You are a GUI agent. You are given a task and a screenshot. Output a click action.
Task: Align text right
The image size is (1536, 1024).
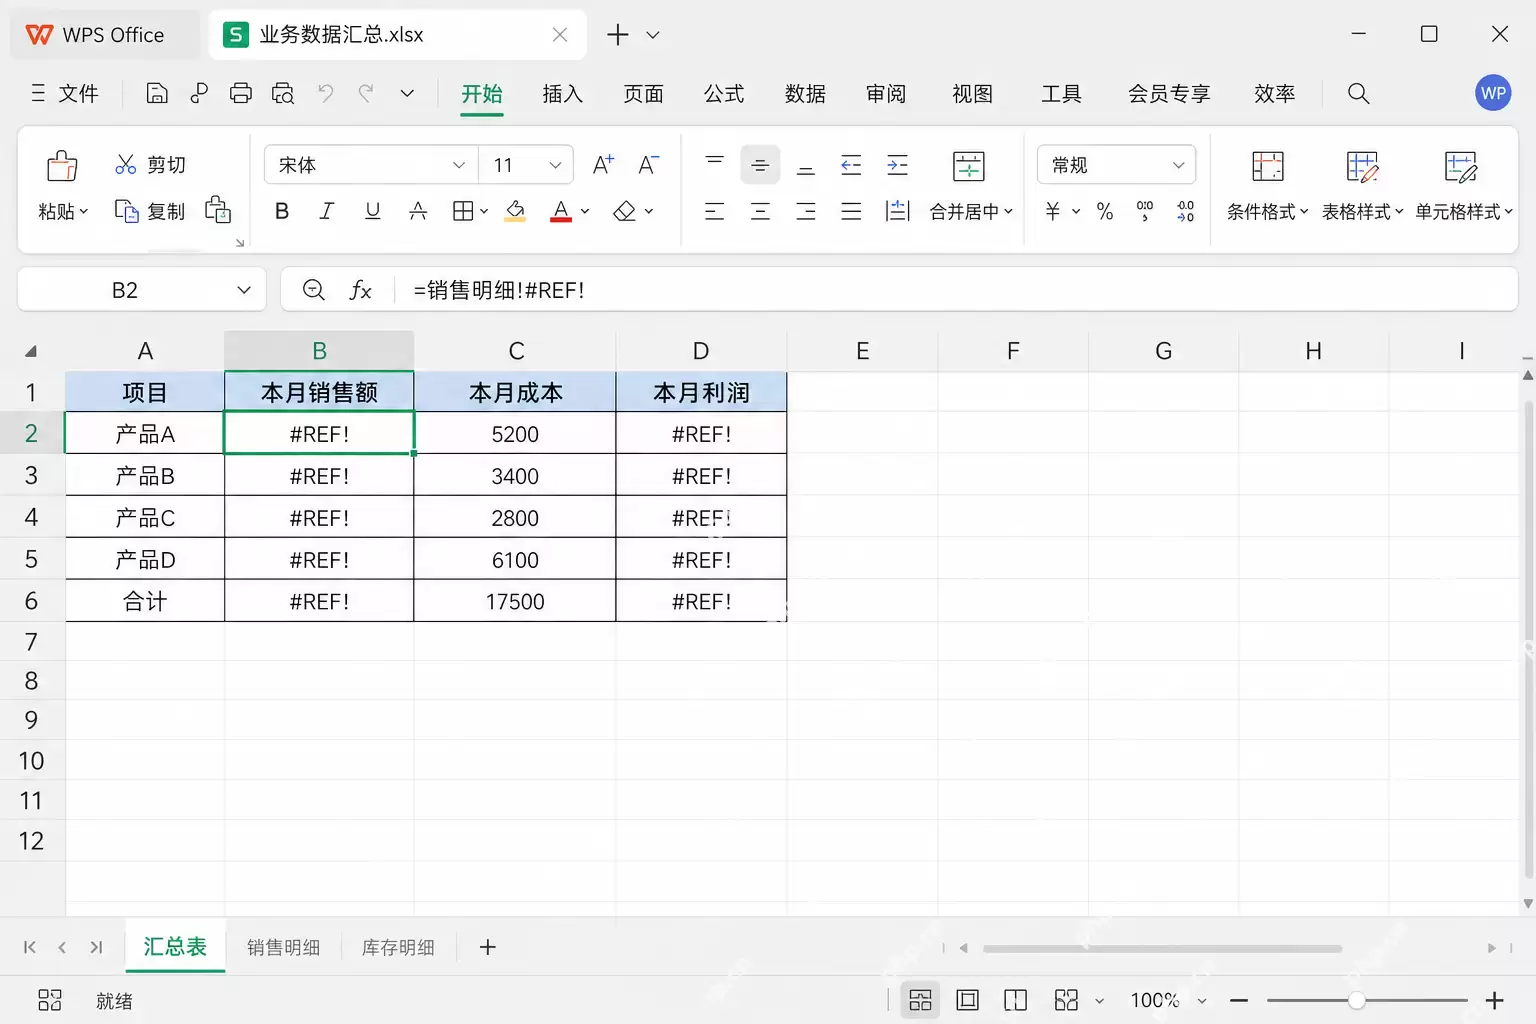(x=805, y=211)
